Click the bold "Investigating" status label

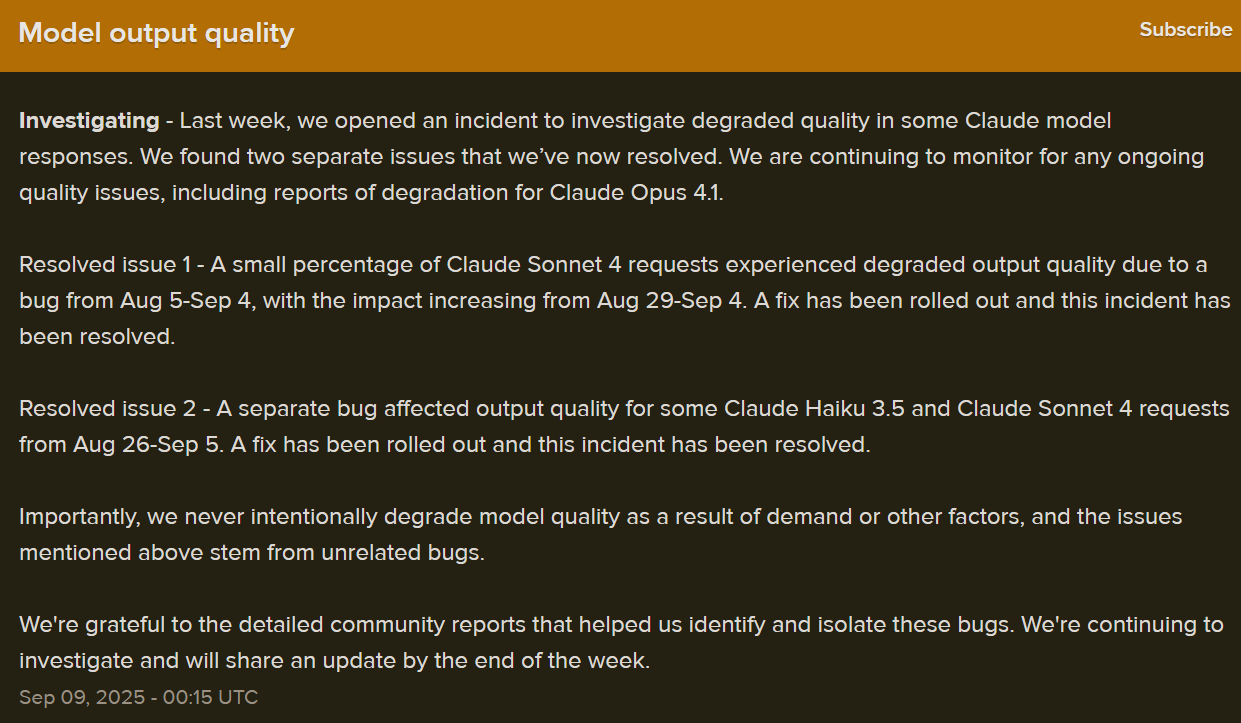(x=89, y=121)
